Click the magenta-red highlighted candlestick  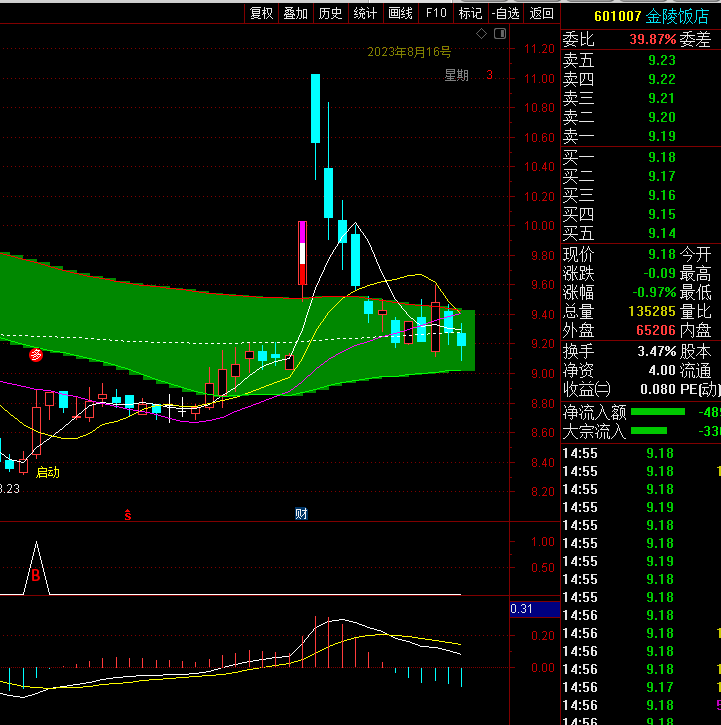coord(302,253)
